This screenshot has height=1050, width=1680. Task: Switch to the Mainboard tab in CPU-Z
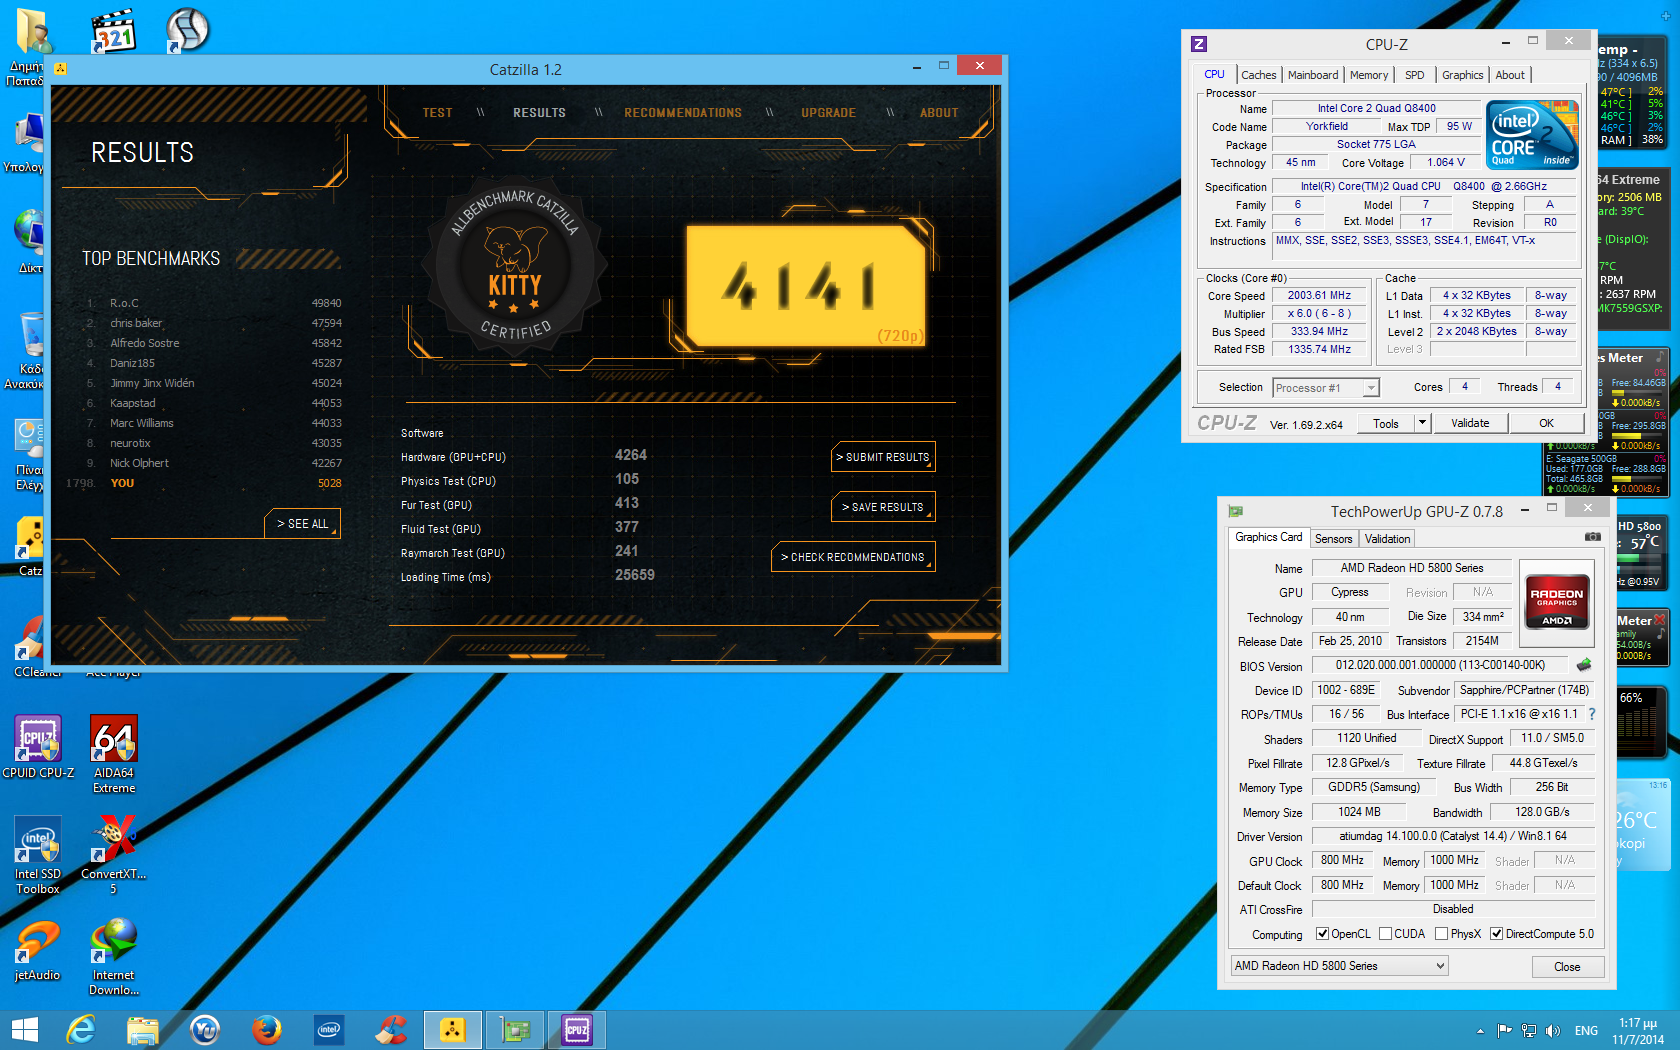[x=1313, y=75]
